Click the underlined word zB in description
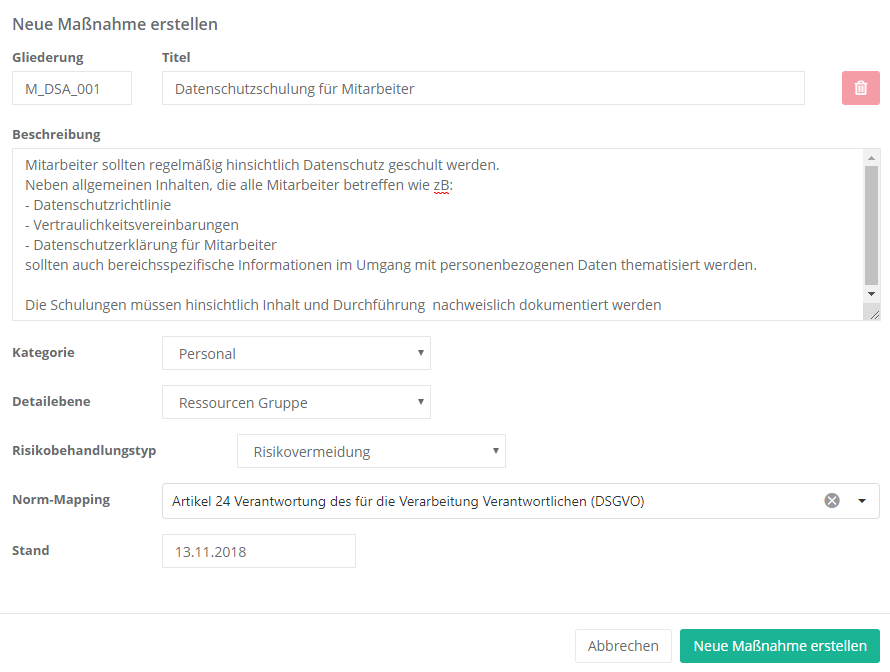Screen dimensions: 890x672 [442, 185]
